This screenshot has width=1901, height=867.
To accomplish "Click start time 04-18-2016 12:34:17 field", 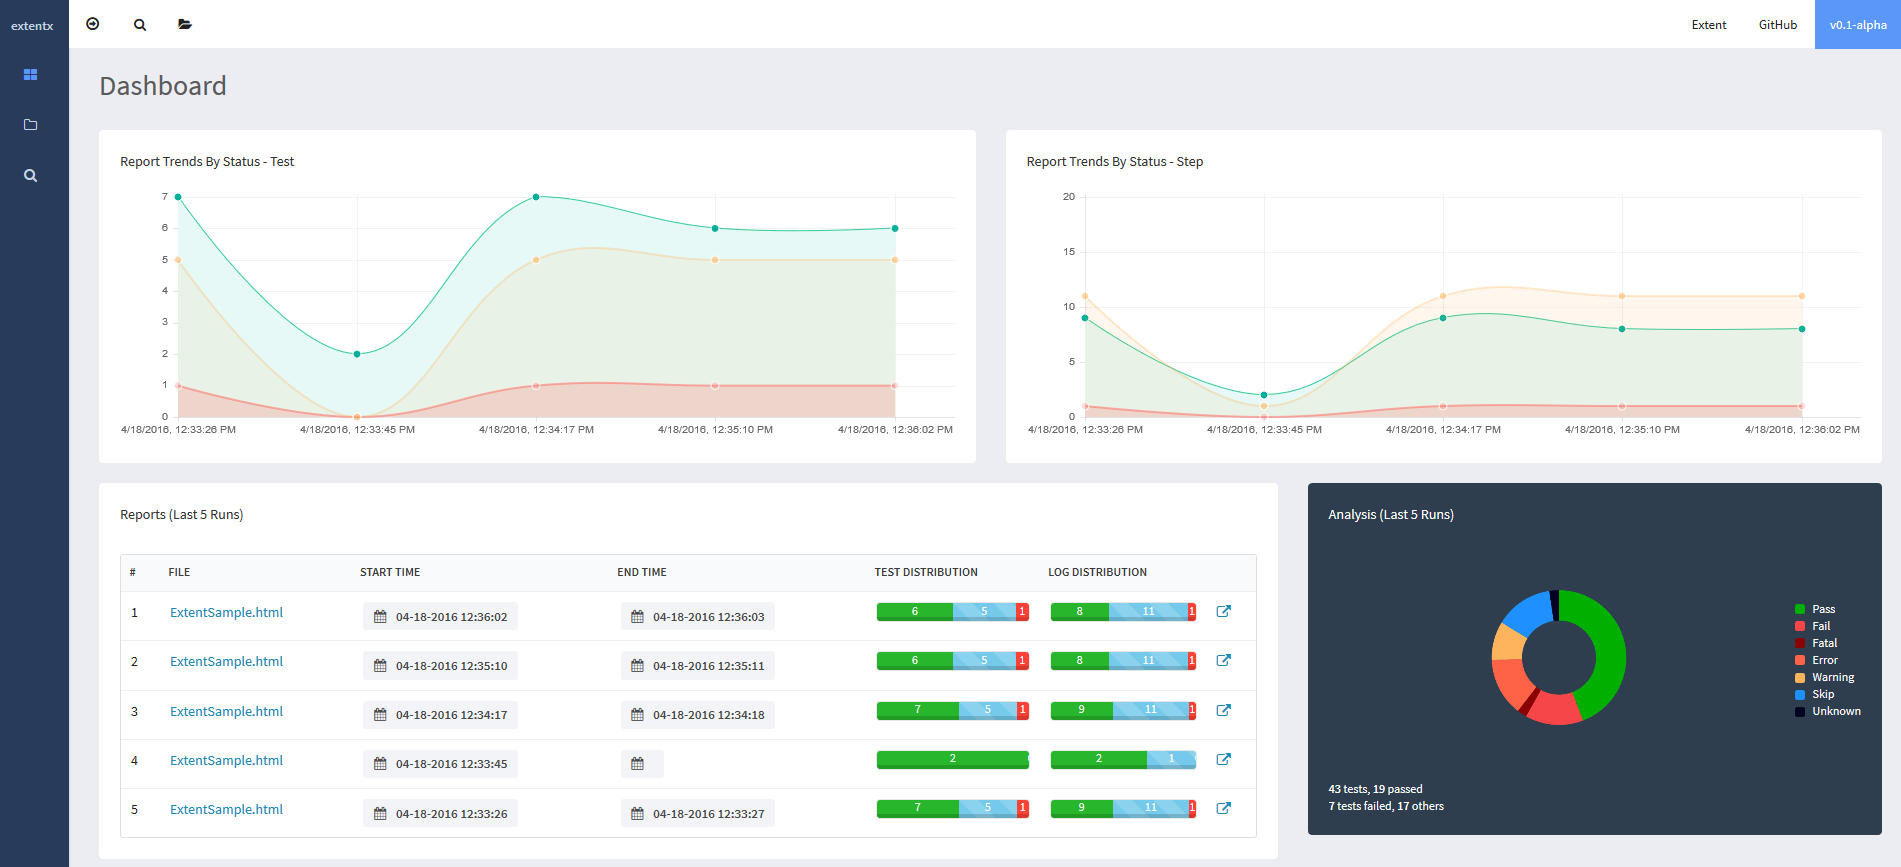I will pyautogui.click(x=441, y=715).
